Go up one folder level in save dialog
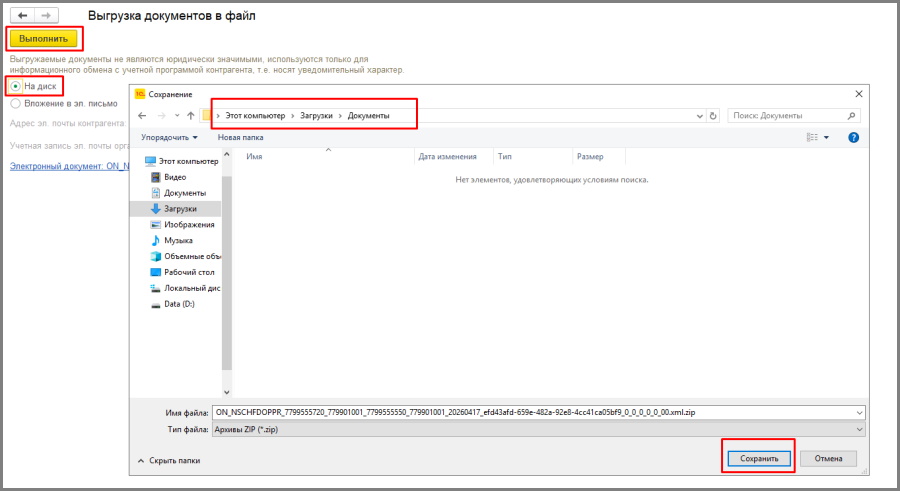900x491 pixels. 190,116
